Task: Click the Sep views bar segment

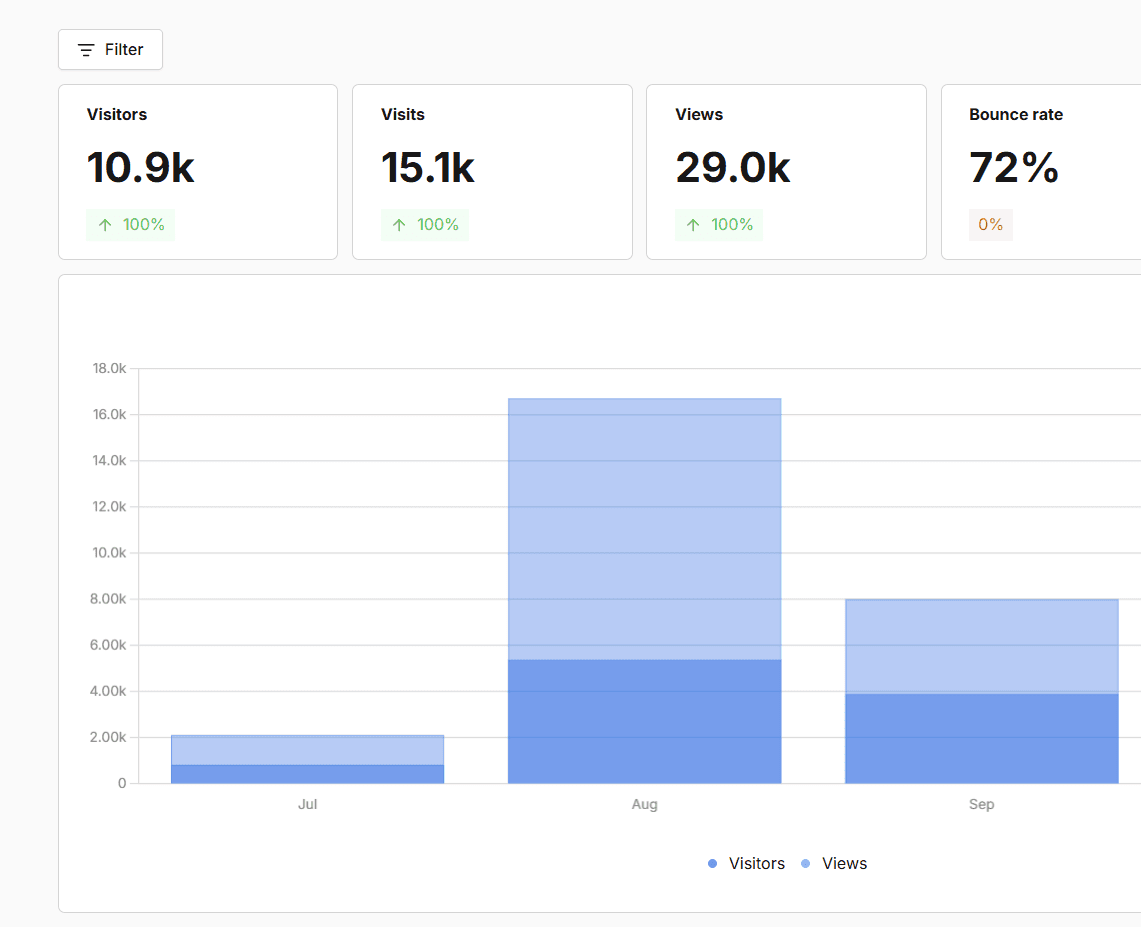Action: [x=982, y=646]
